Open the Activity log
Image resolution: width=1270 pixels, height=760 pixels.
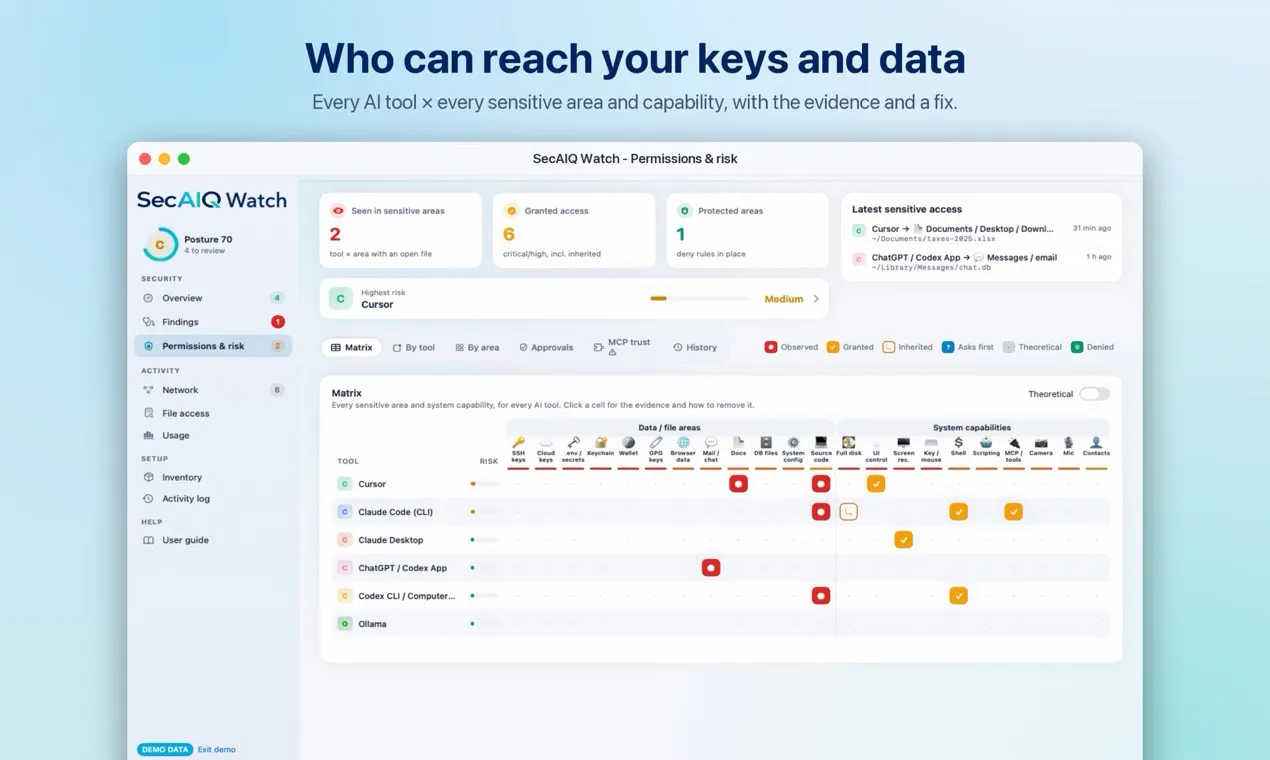213,498
